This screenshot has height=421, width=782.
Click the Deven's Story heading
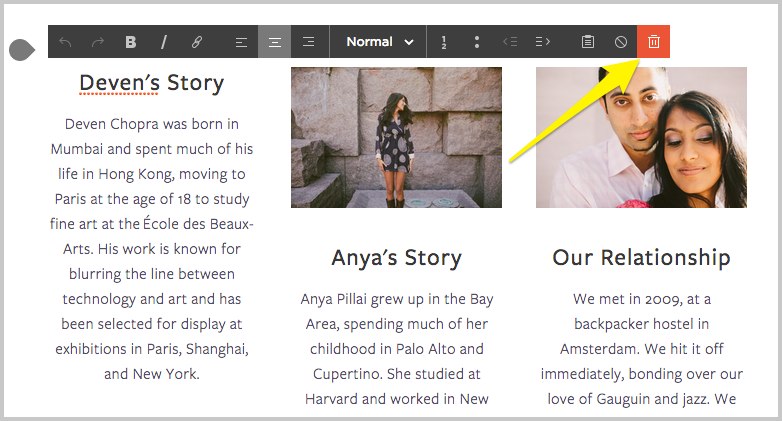click(152, 83)
